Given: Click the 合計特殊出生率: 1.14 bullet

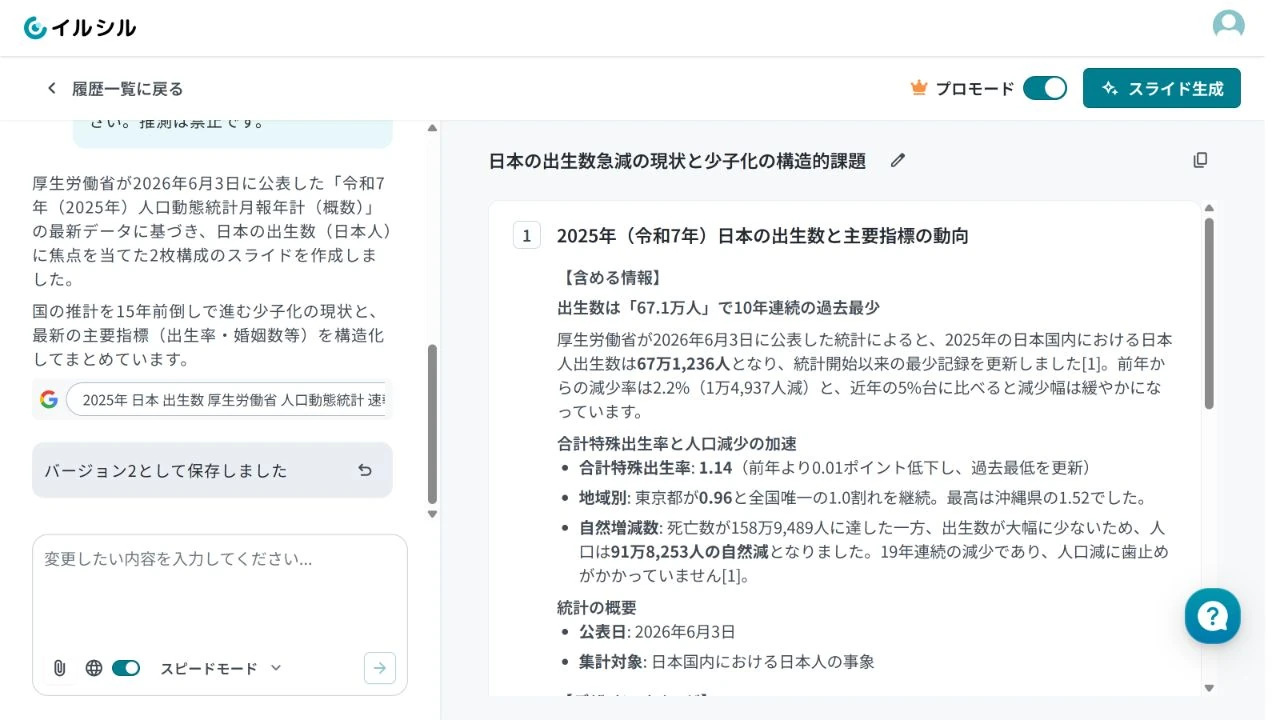Looking at the screenshot, I should 835,468.
